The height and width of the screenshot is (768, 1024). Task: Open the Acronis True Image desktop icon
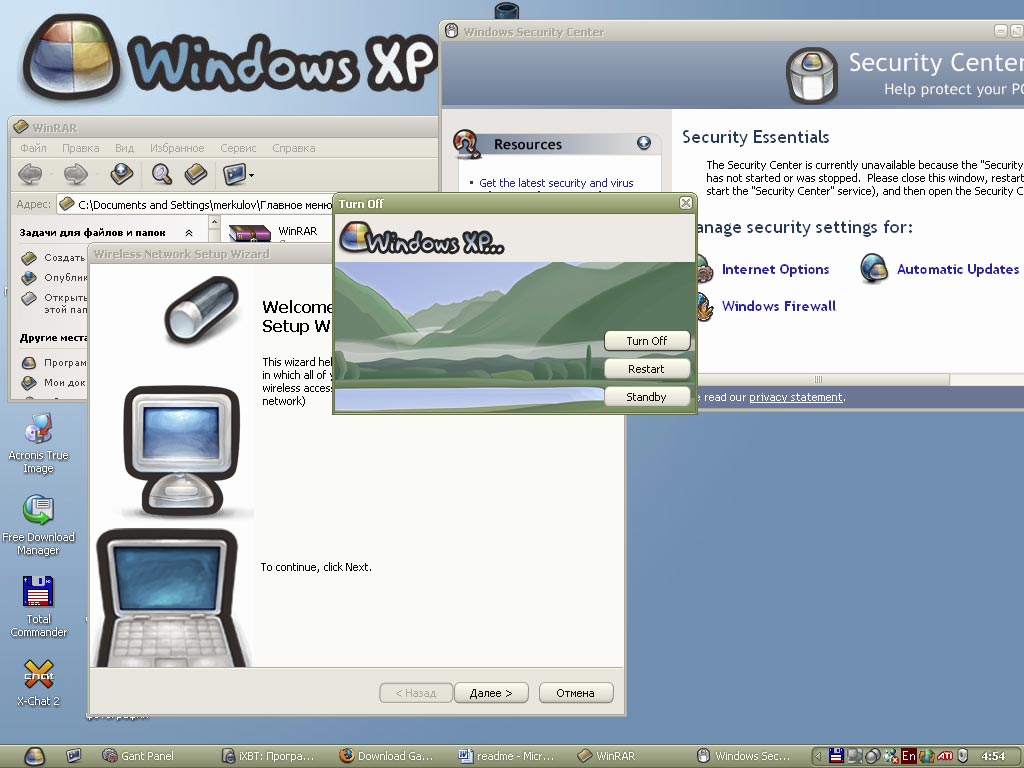38,443
